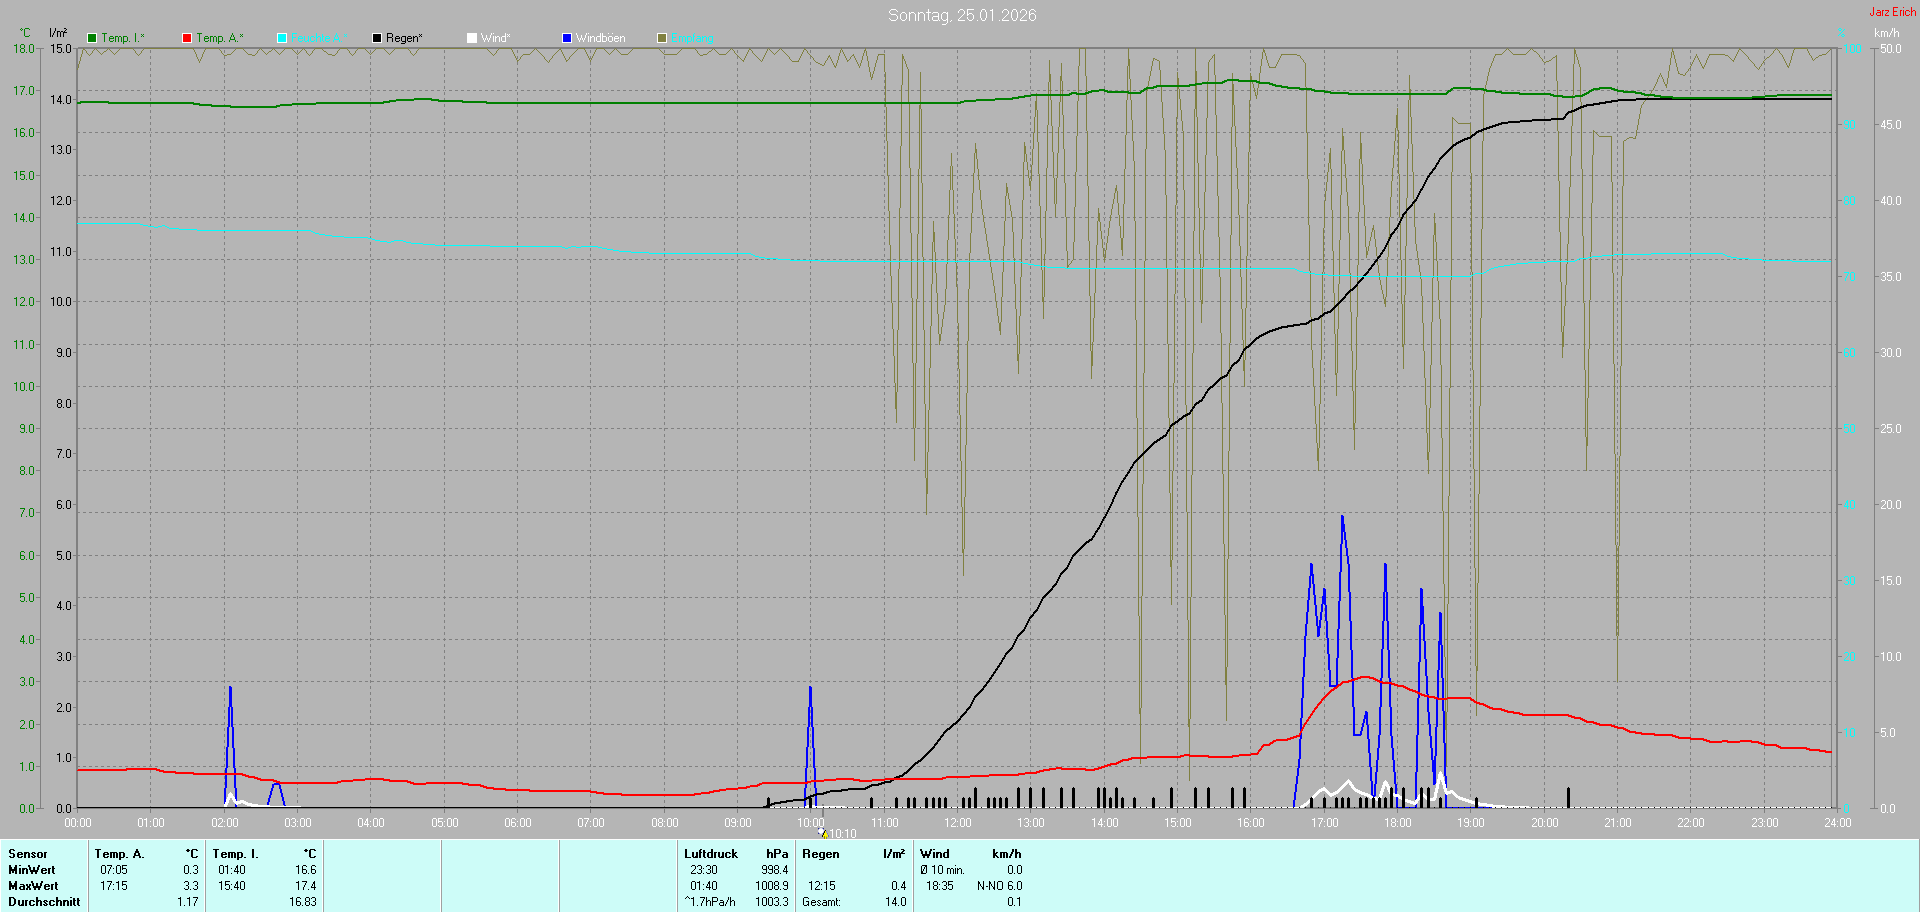Select the Wind* legend label
The image size is (1920, 912).
[496, 38]
